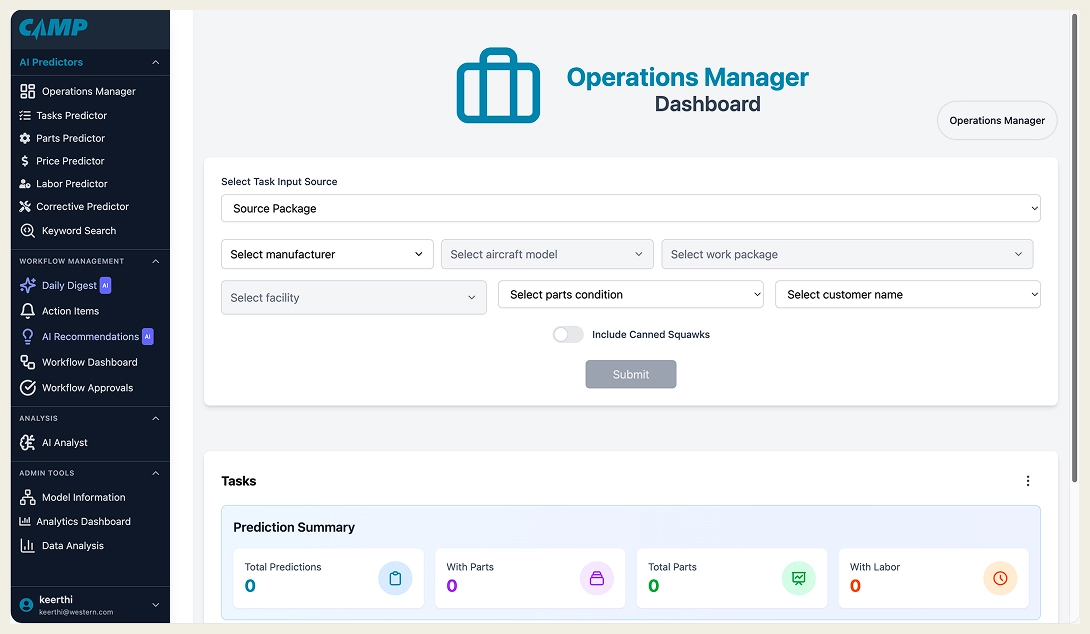
Task: Click the Operations Manager pill button
Action: [x=996, y=120]
